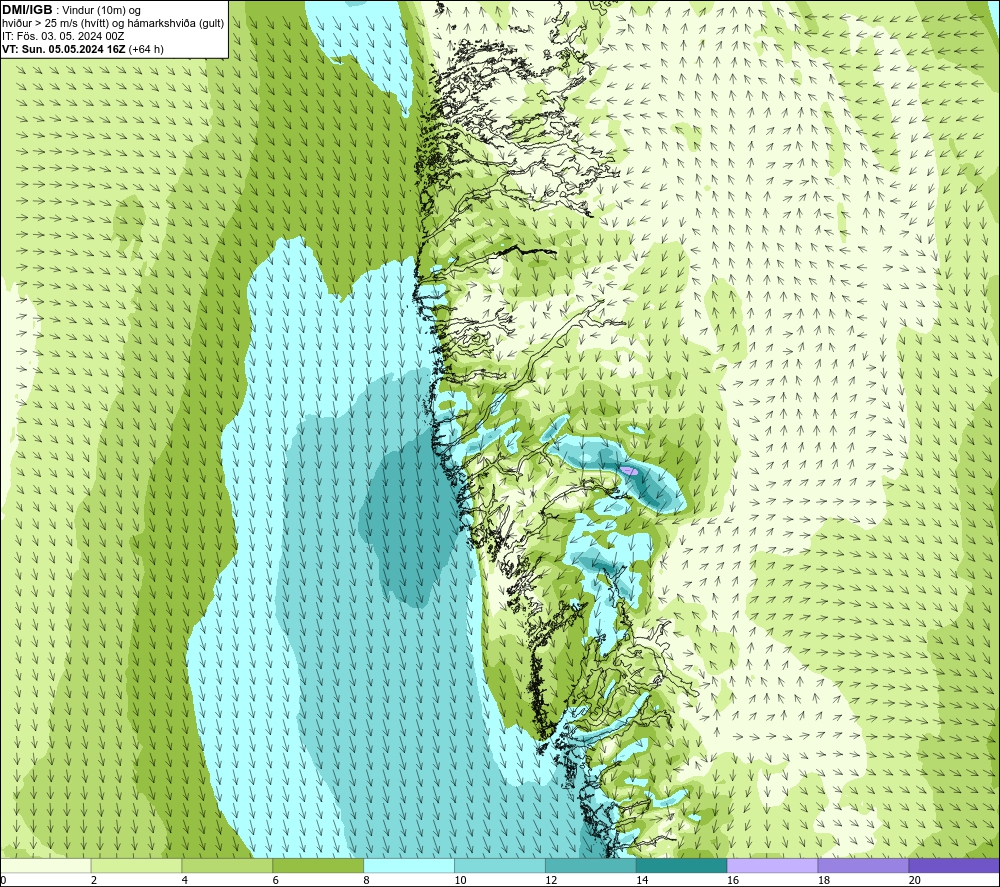Click the 12–14 m/s teal legend swatch
1000x887 pixels.
591,866
